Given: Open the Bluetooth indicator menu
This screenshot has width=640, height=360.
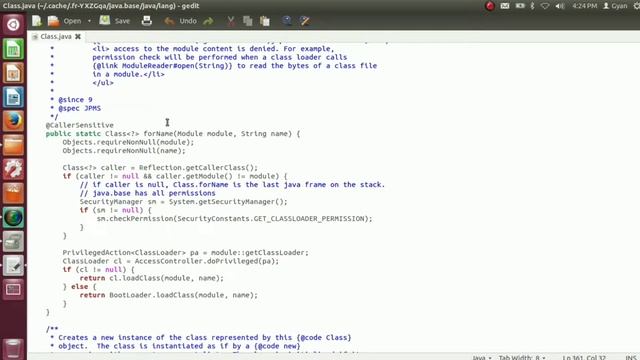Looking at the screenshot, I should [532, 6].
